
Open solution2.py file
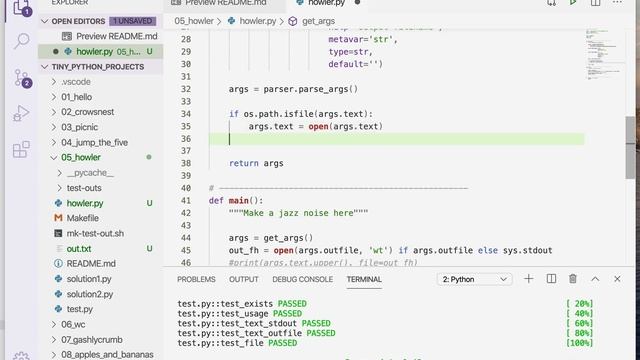point(90,294)
